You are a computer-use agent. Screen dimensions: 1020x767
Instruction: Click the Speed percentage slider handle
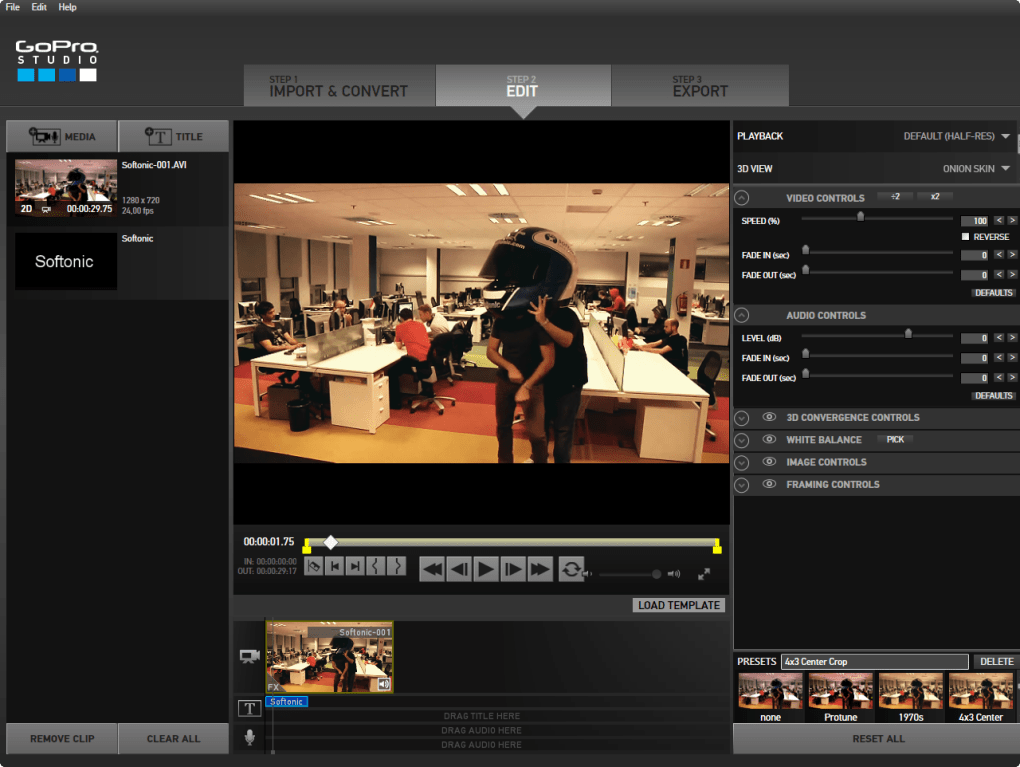(x=860, y=217)
